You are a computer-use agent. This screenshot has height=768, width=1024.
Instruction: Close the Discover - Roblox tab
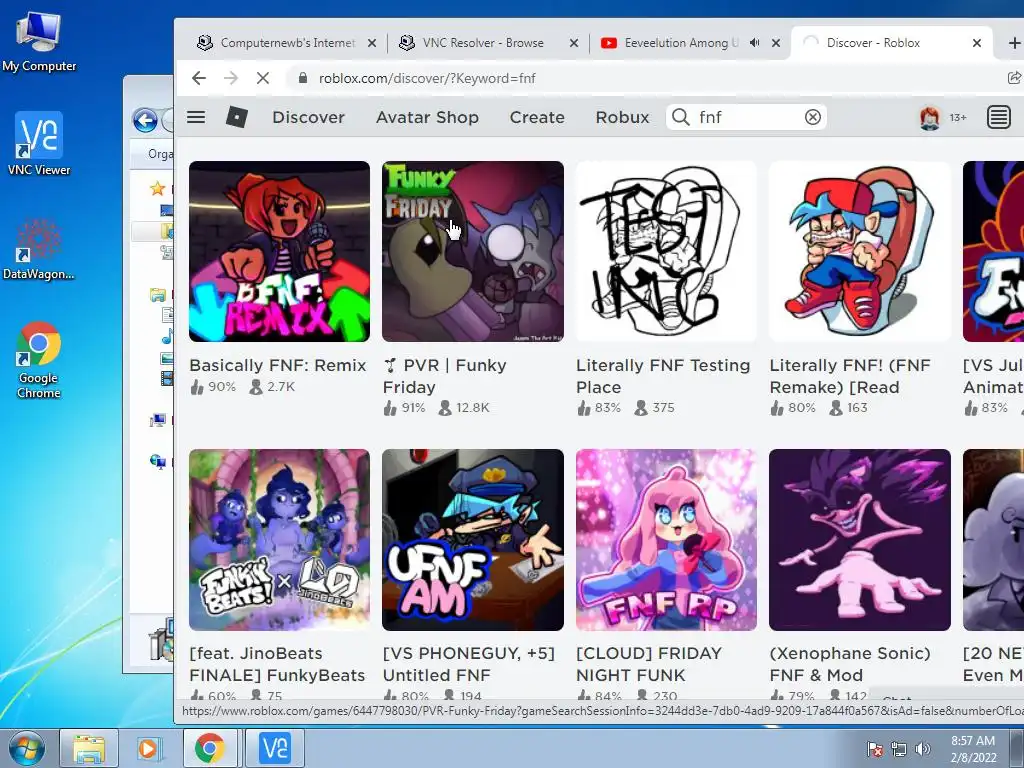pyautogui.click(x=977, y=43)
